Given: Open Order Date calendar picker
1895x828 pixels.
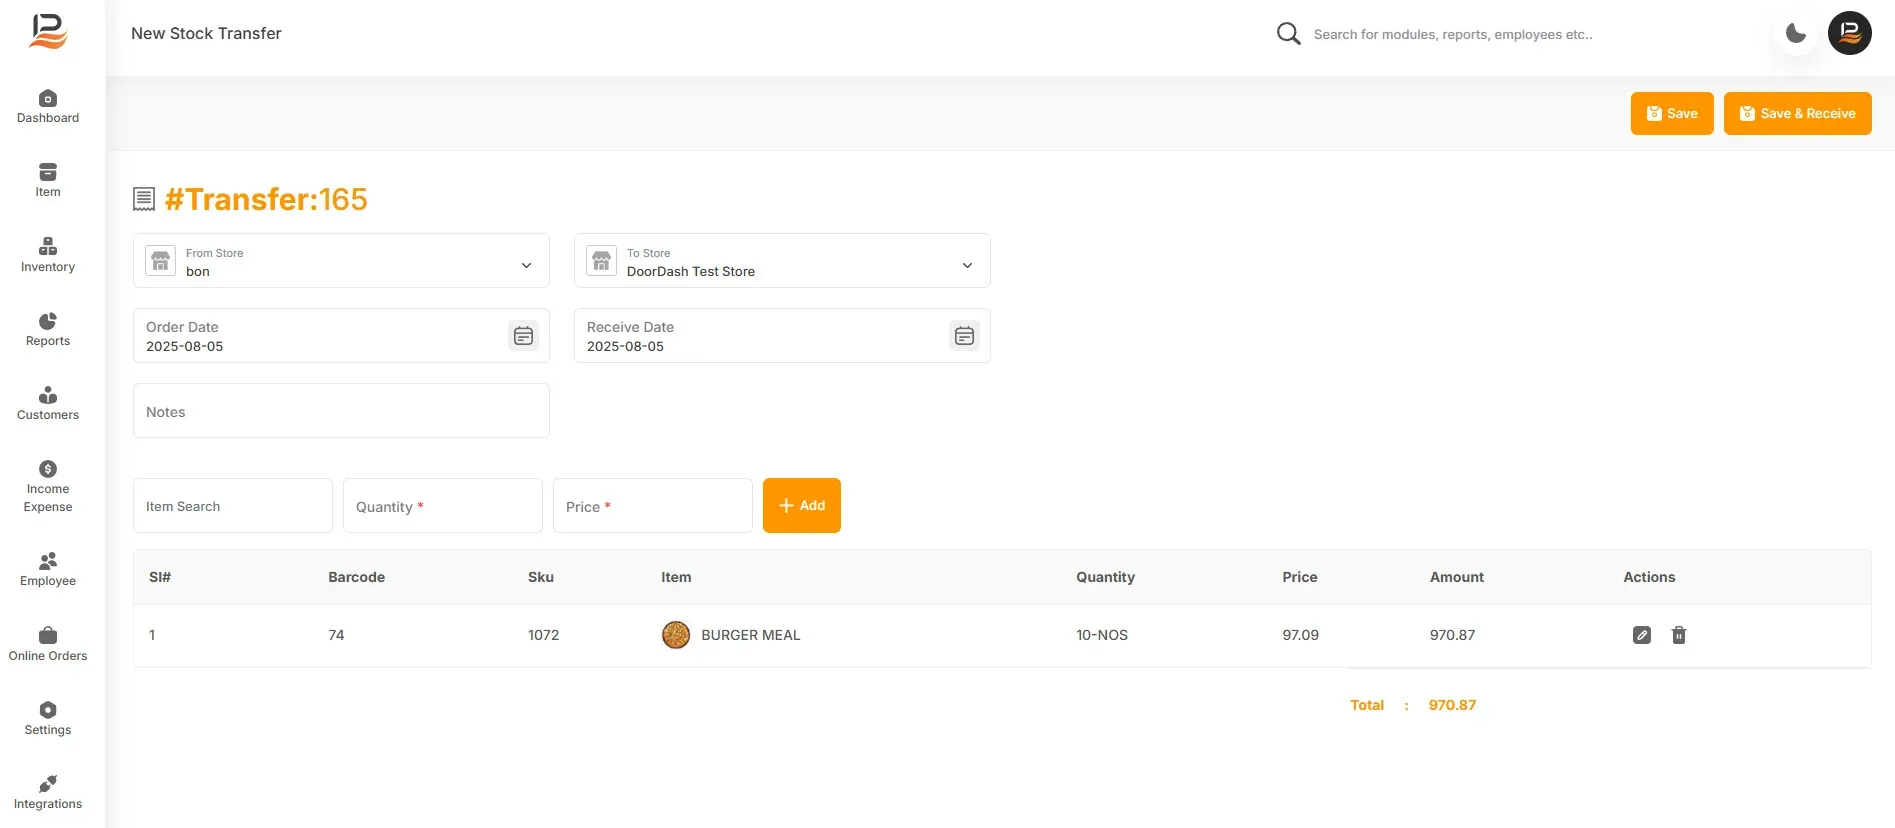Looking at the screenshot, I should (x=523, y=336).
